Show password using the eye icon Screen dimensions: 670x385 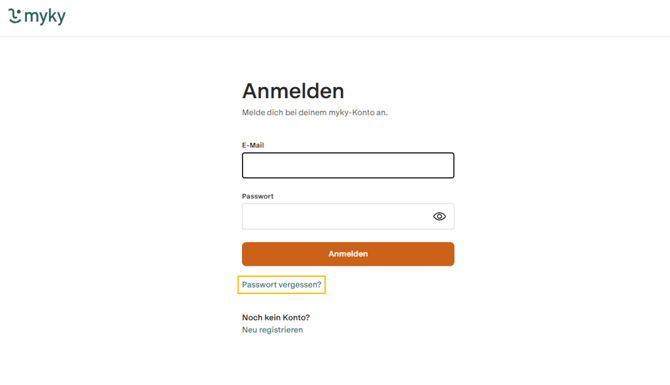point(439,216)
